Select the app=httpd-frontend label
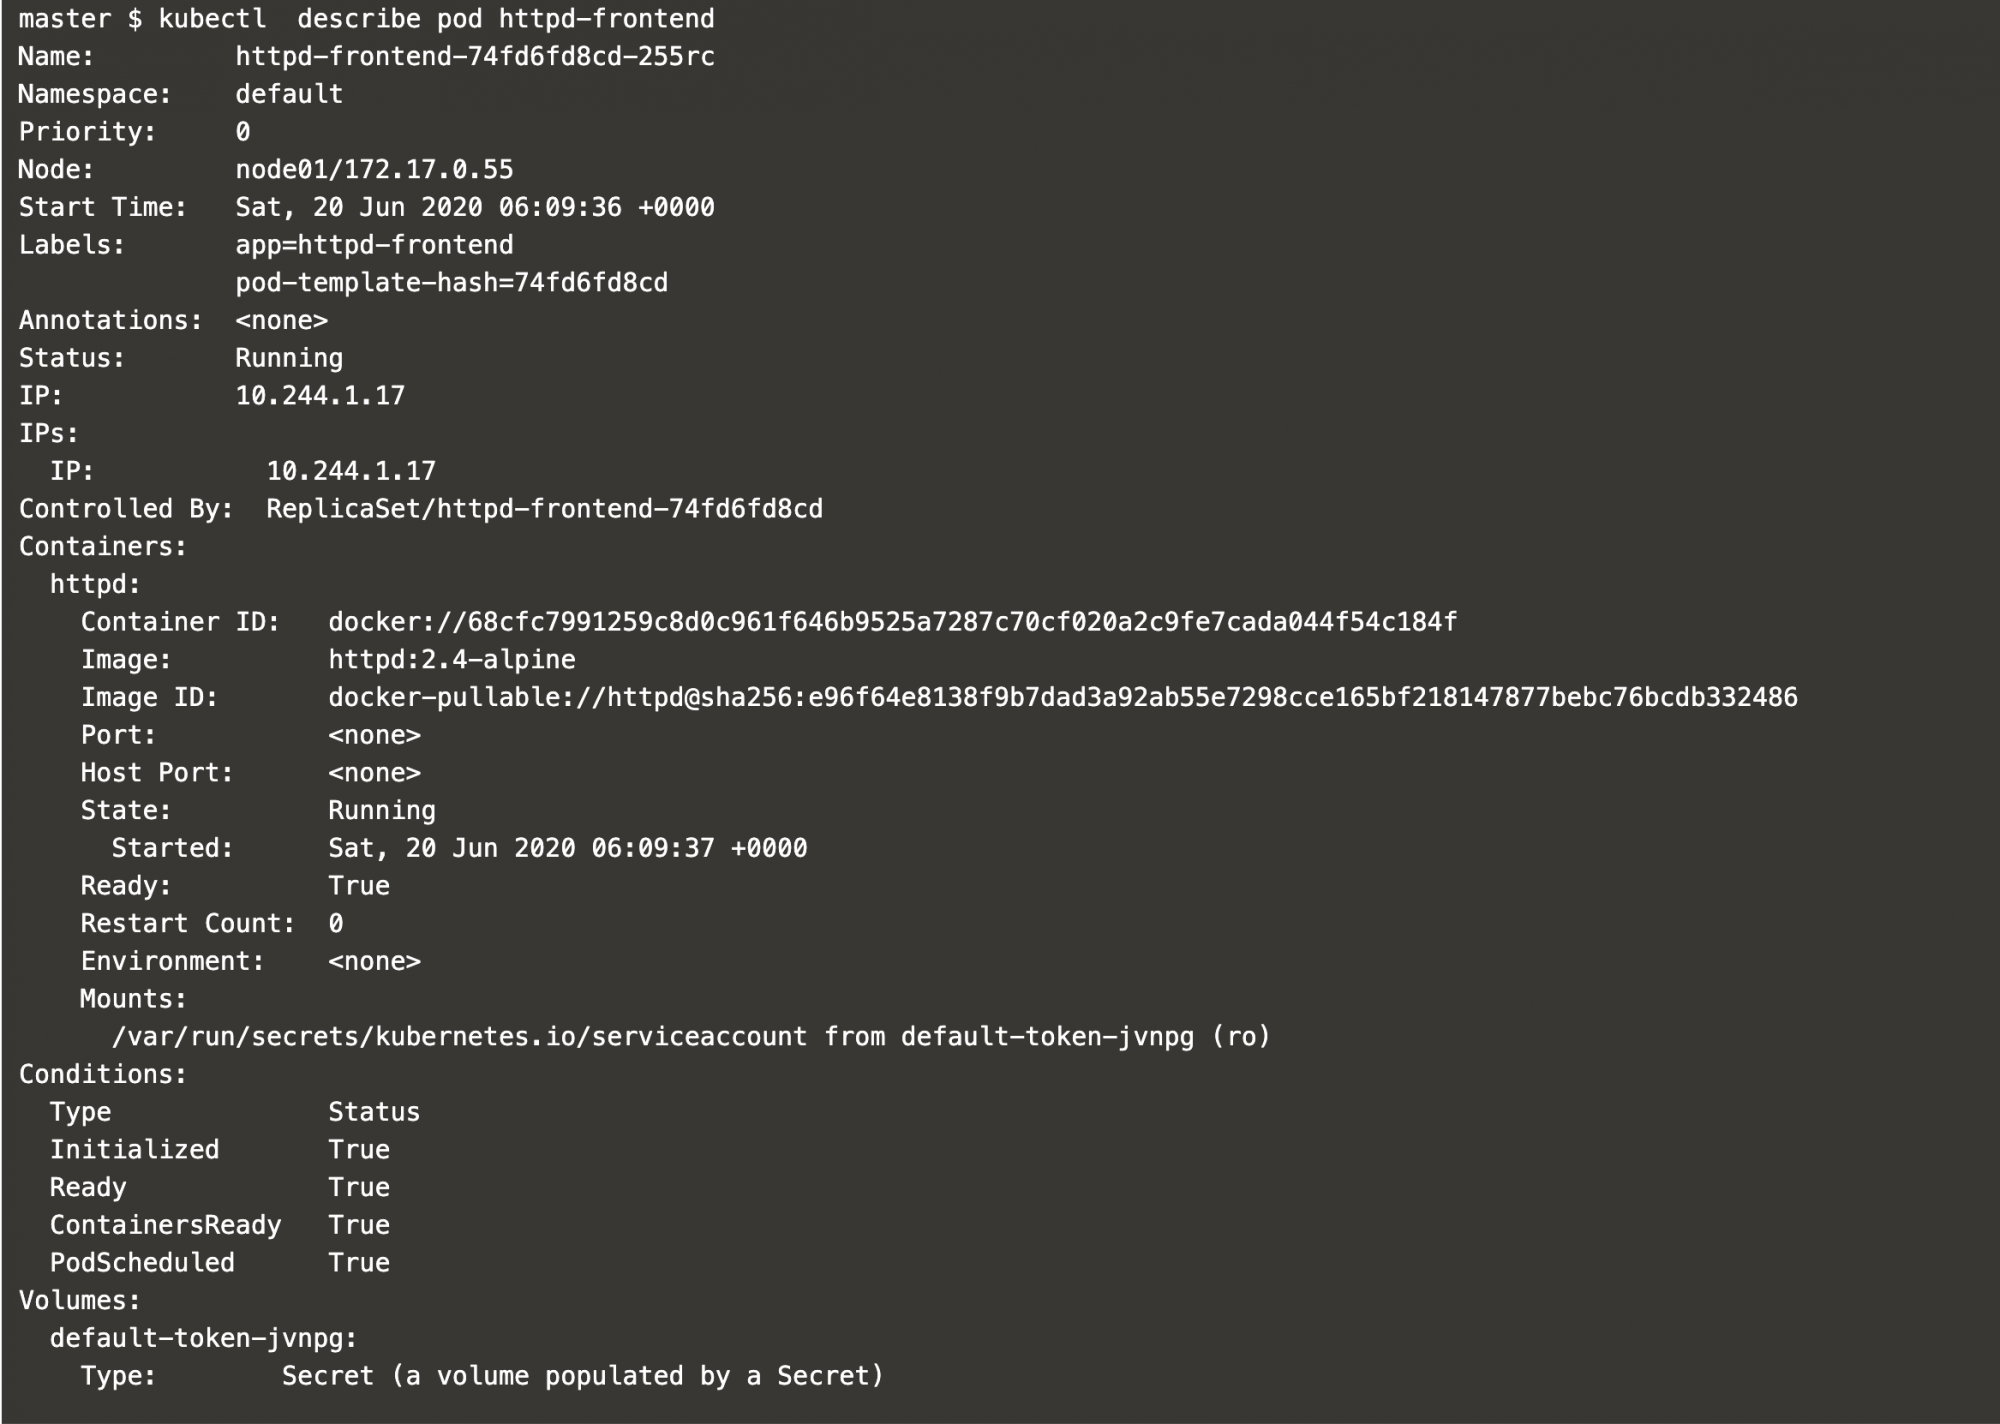Screen dimensions: 2000x1424 click(x=374, y=245)
